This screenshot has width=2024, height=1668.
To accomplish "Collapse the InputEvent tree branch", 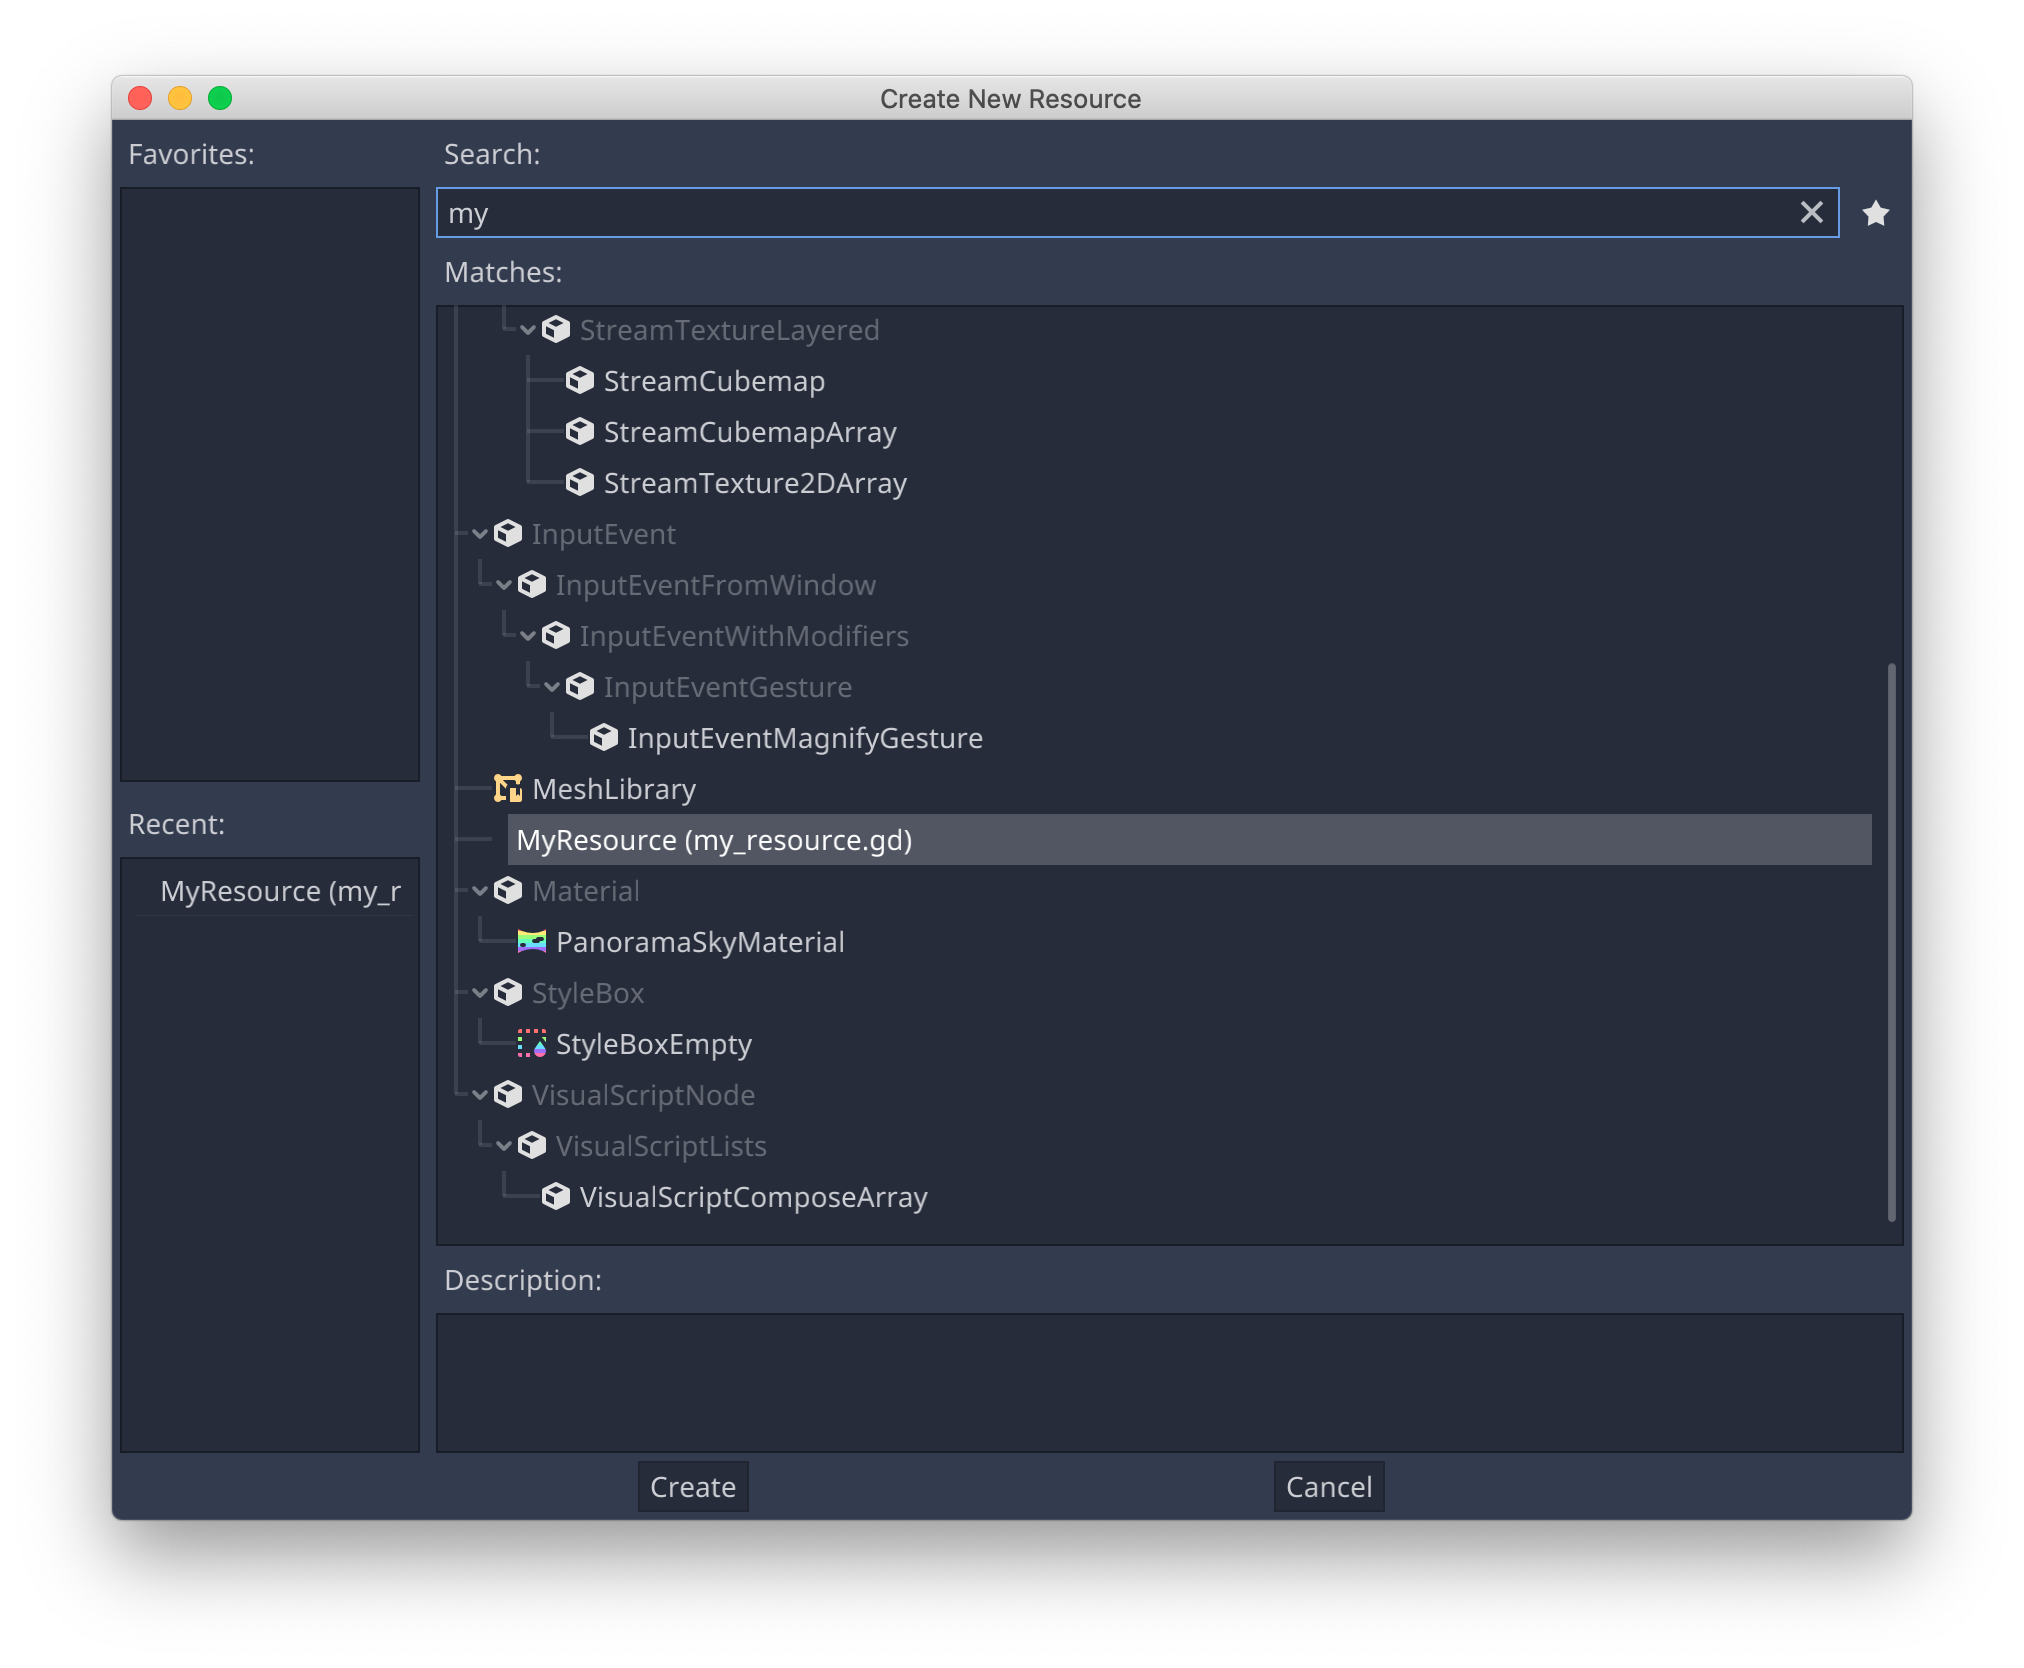I will click(x=479, y=534).
